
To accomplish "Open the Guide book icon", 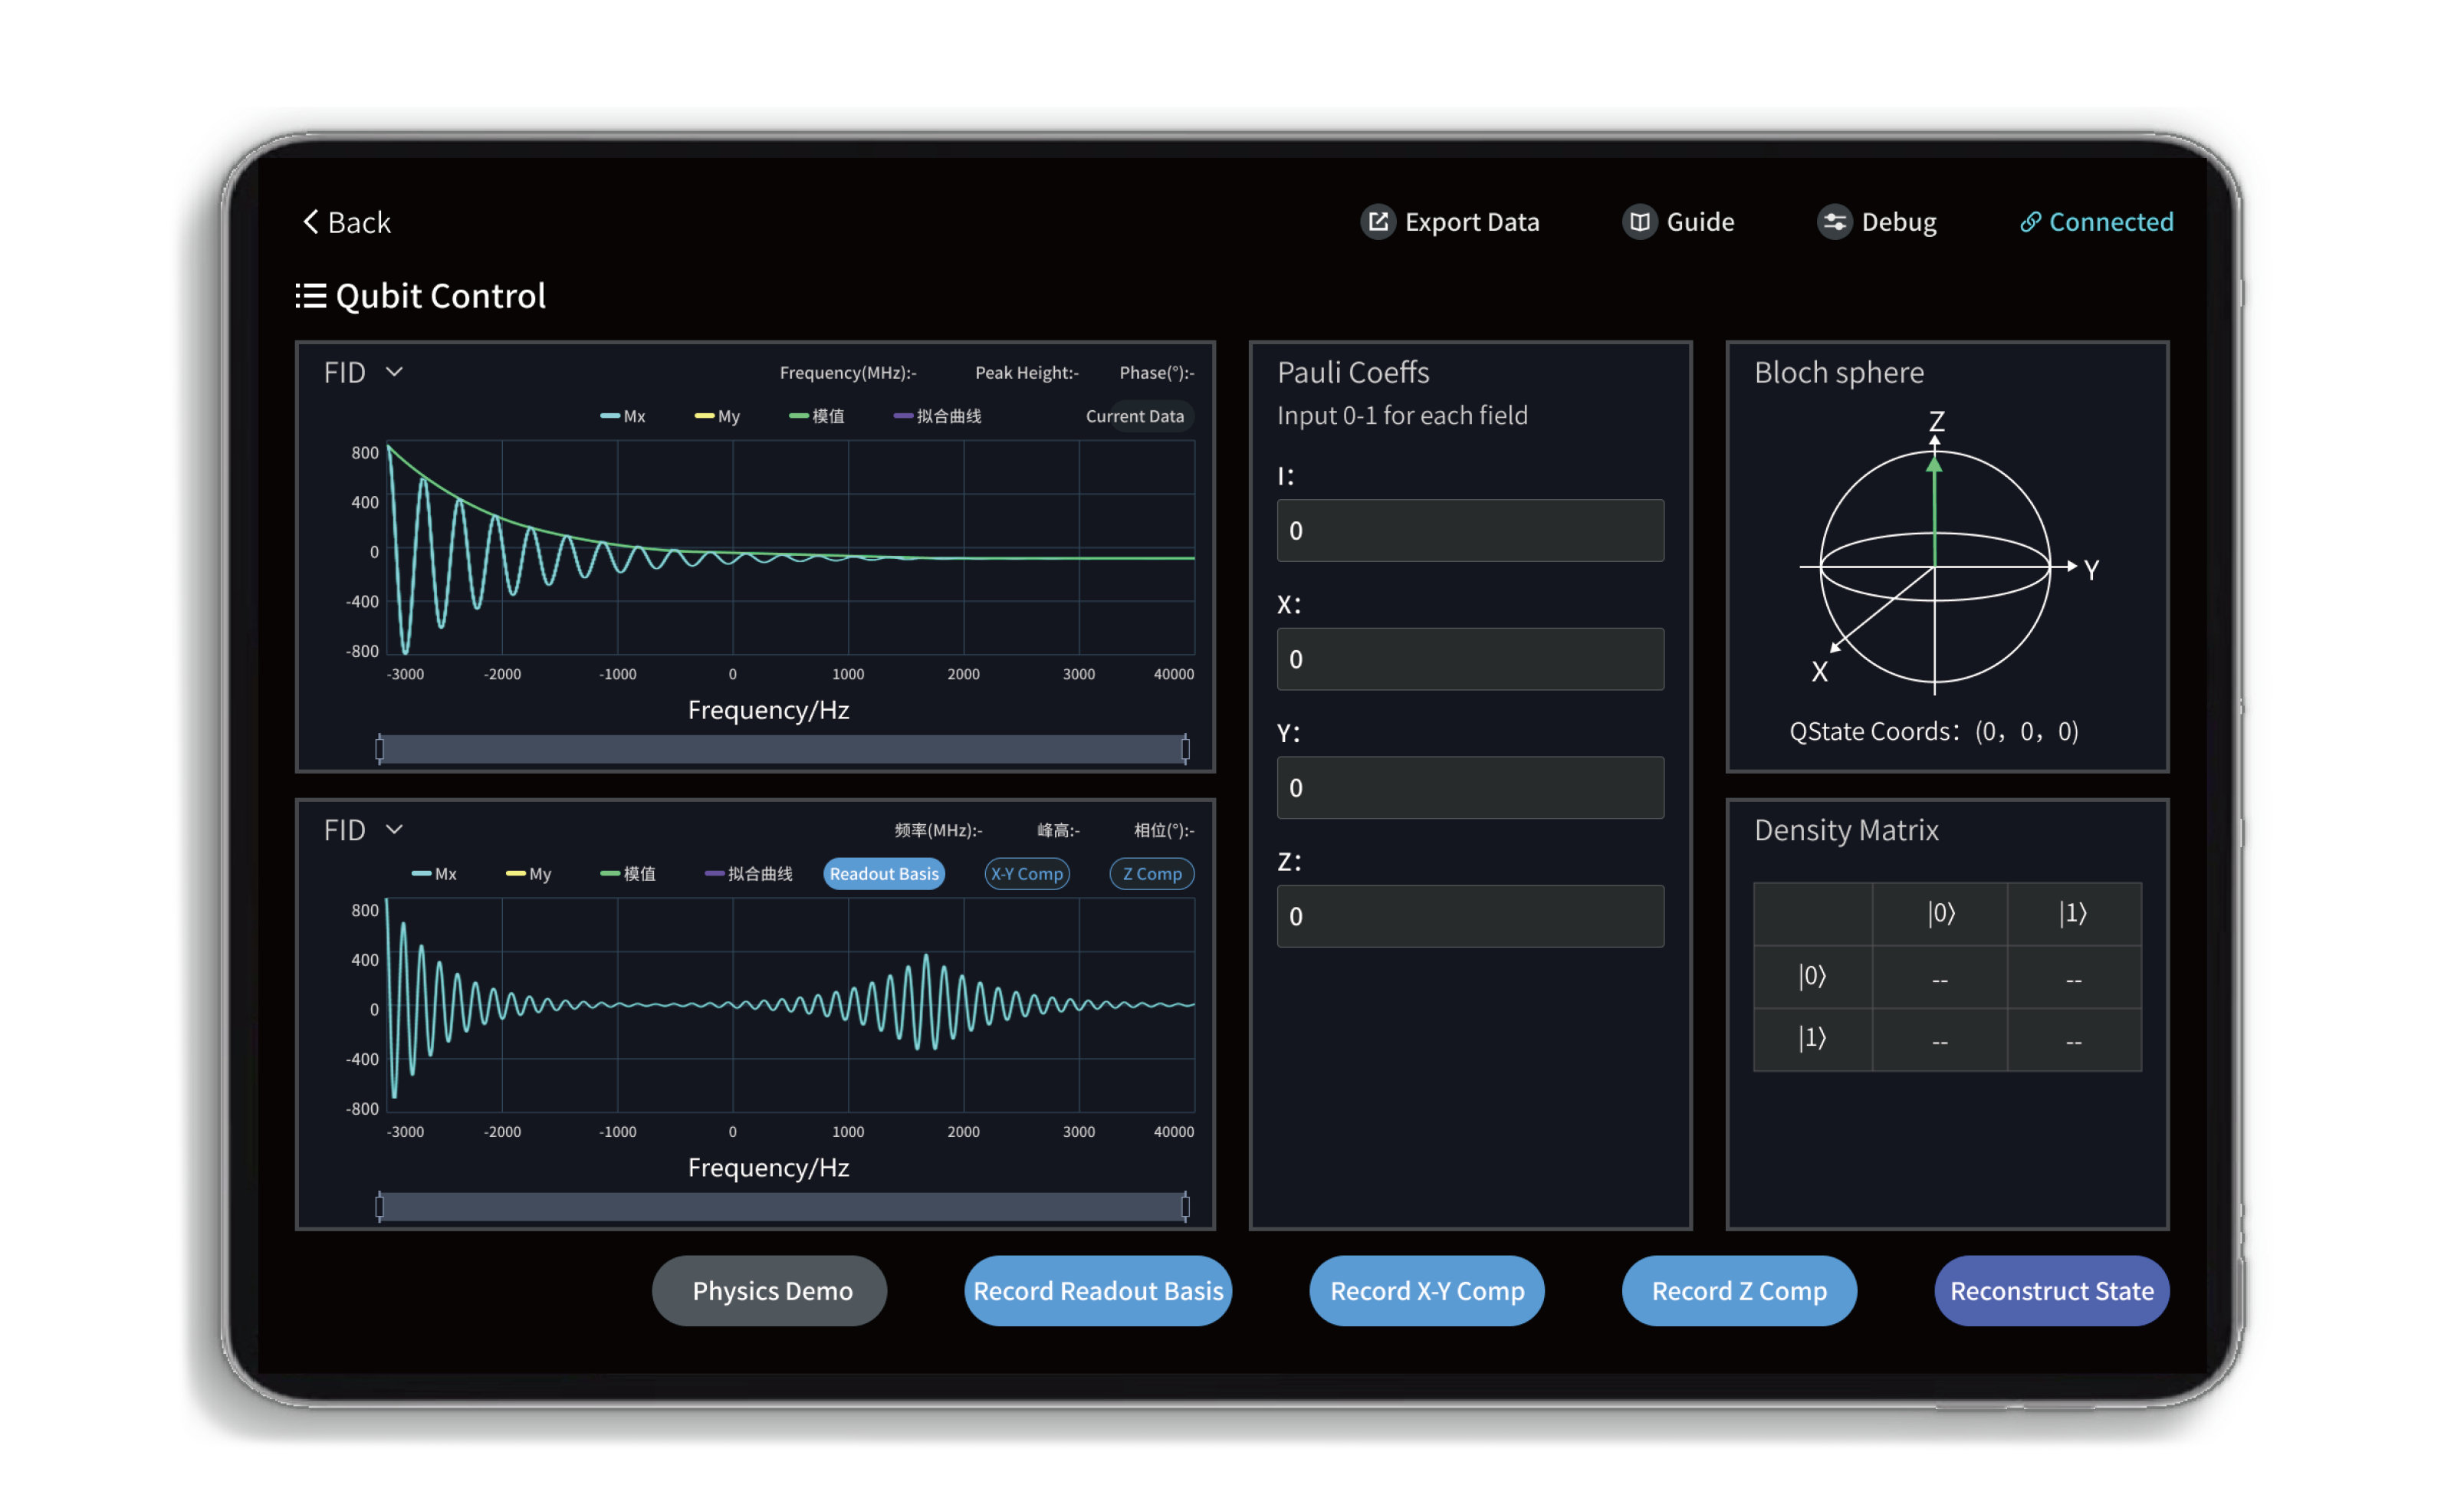I will [1639, 222].
